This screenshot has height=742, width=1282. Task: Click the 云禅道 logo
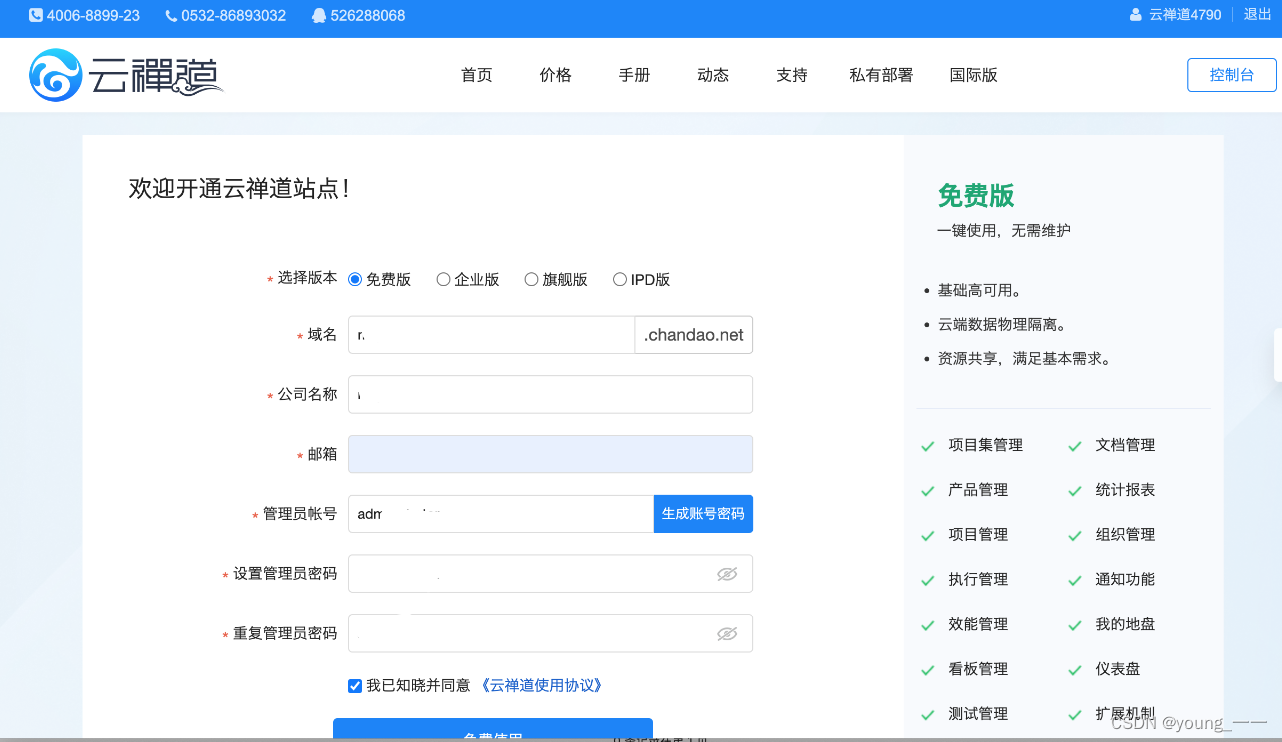126,75
